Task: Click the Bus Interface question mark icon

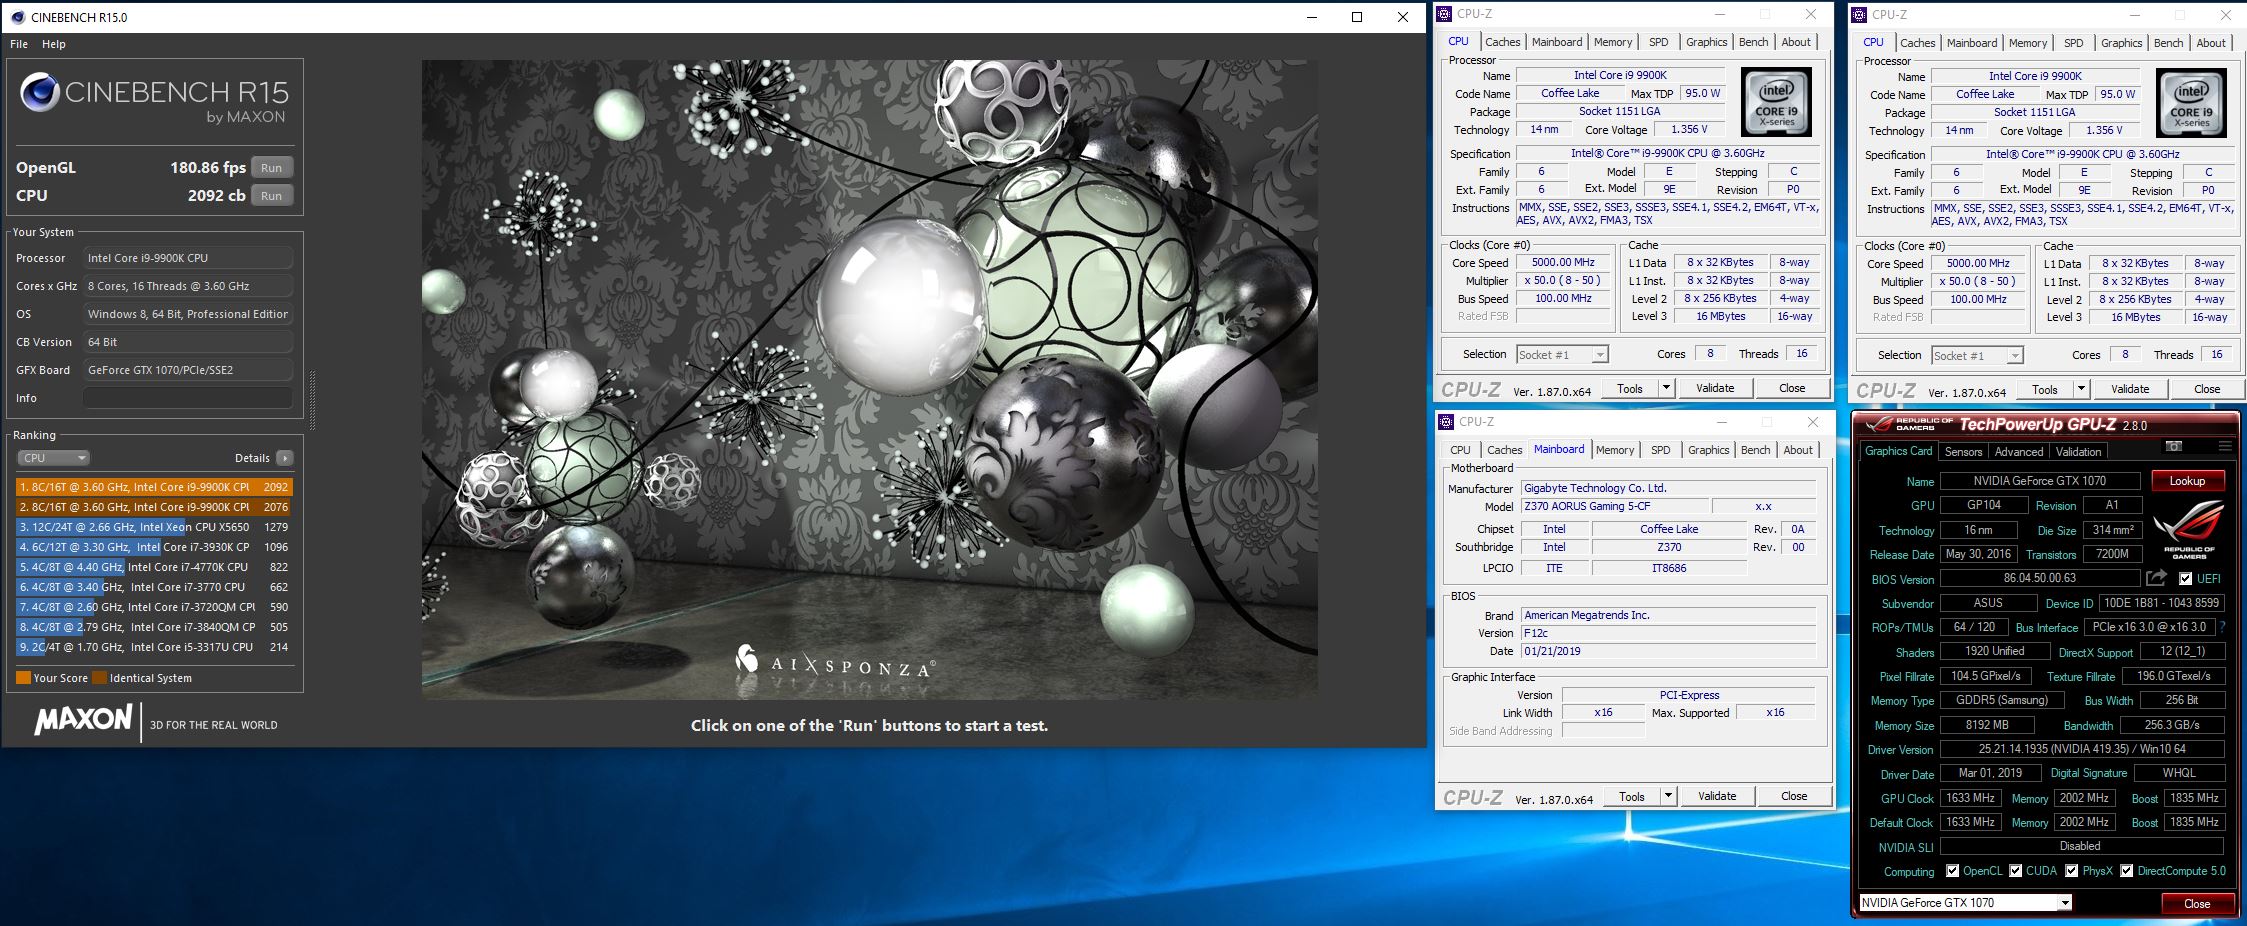Action: (x=2222, y=627)
